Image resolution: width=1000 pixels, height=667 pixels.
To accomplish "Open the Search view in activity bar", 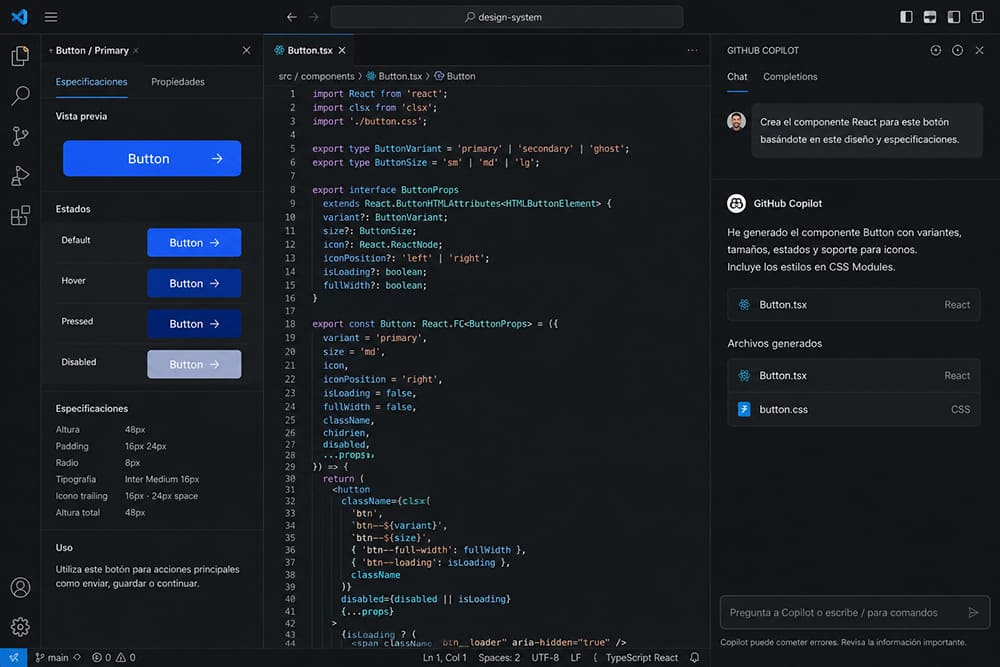I will click(20, 96).
